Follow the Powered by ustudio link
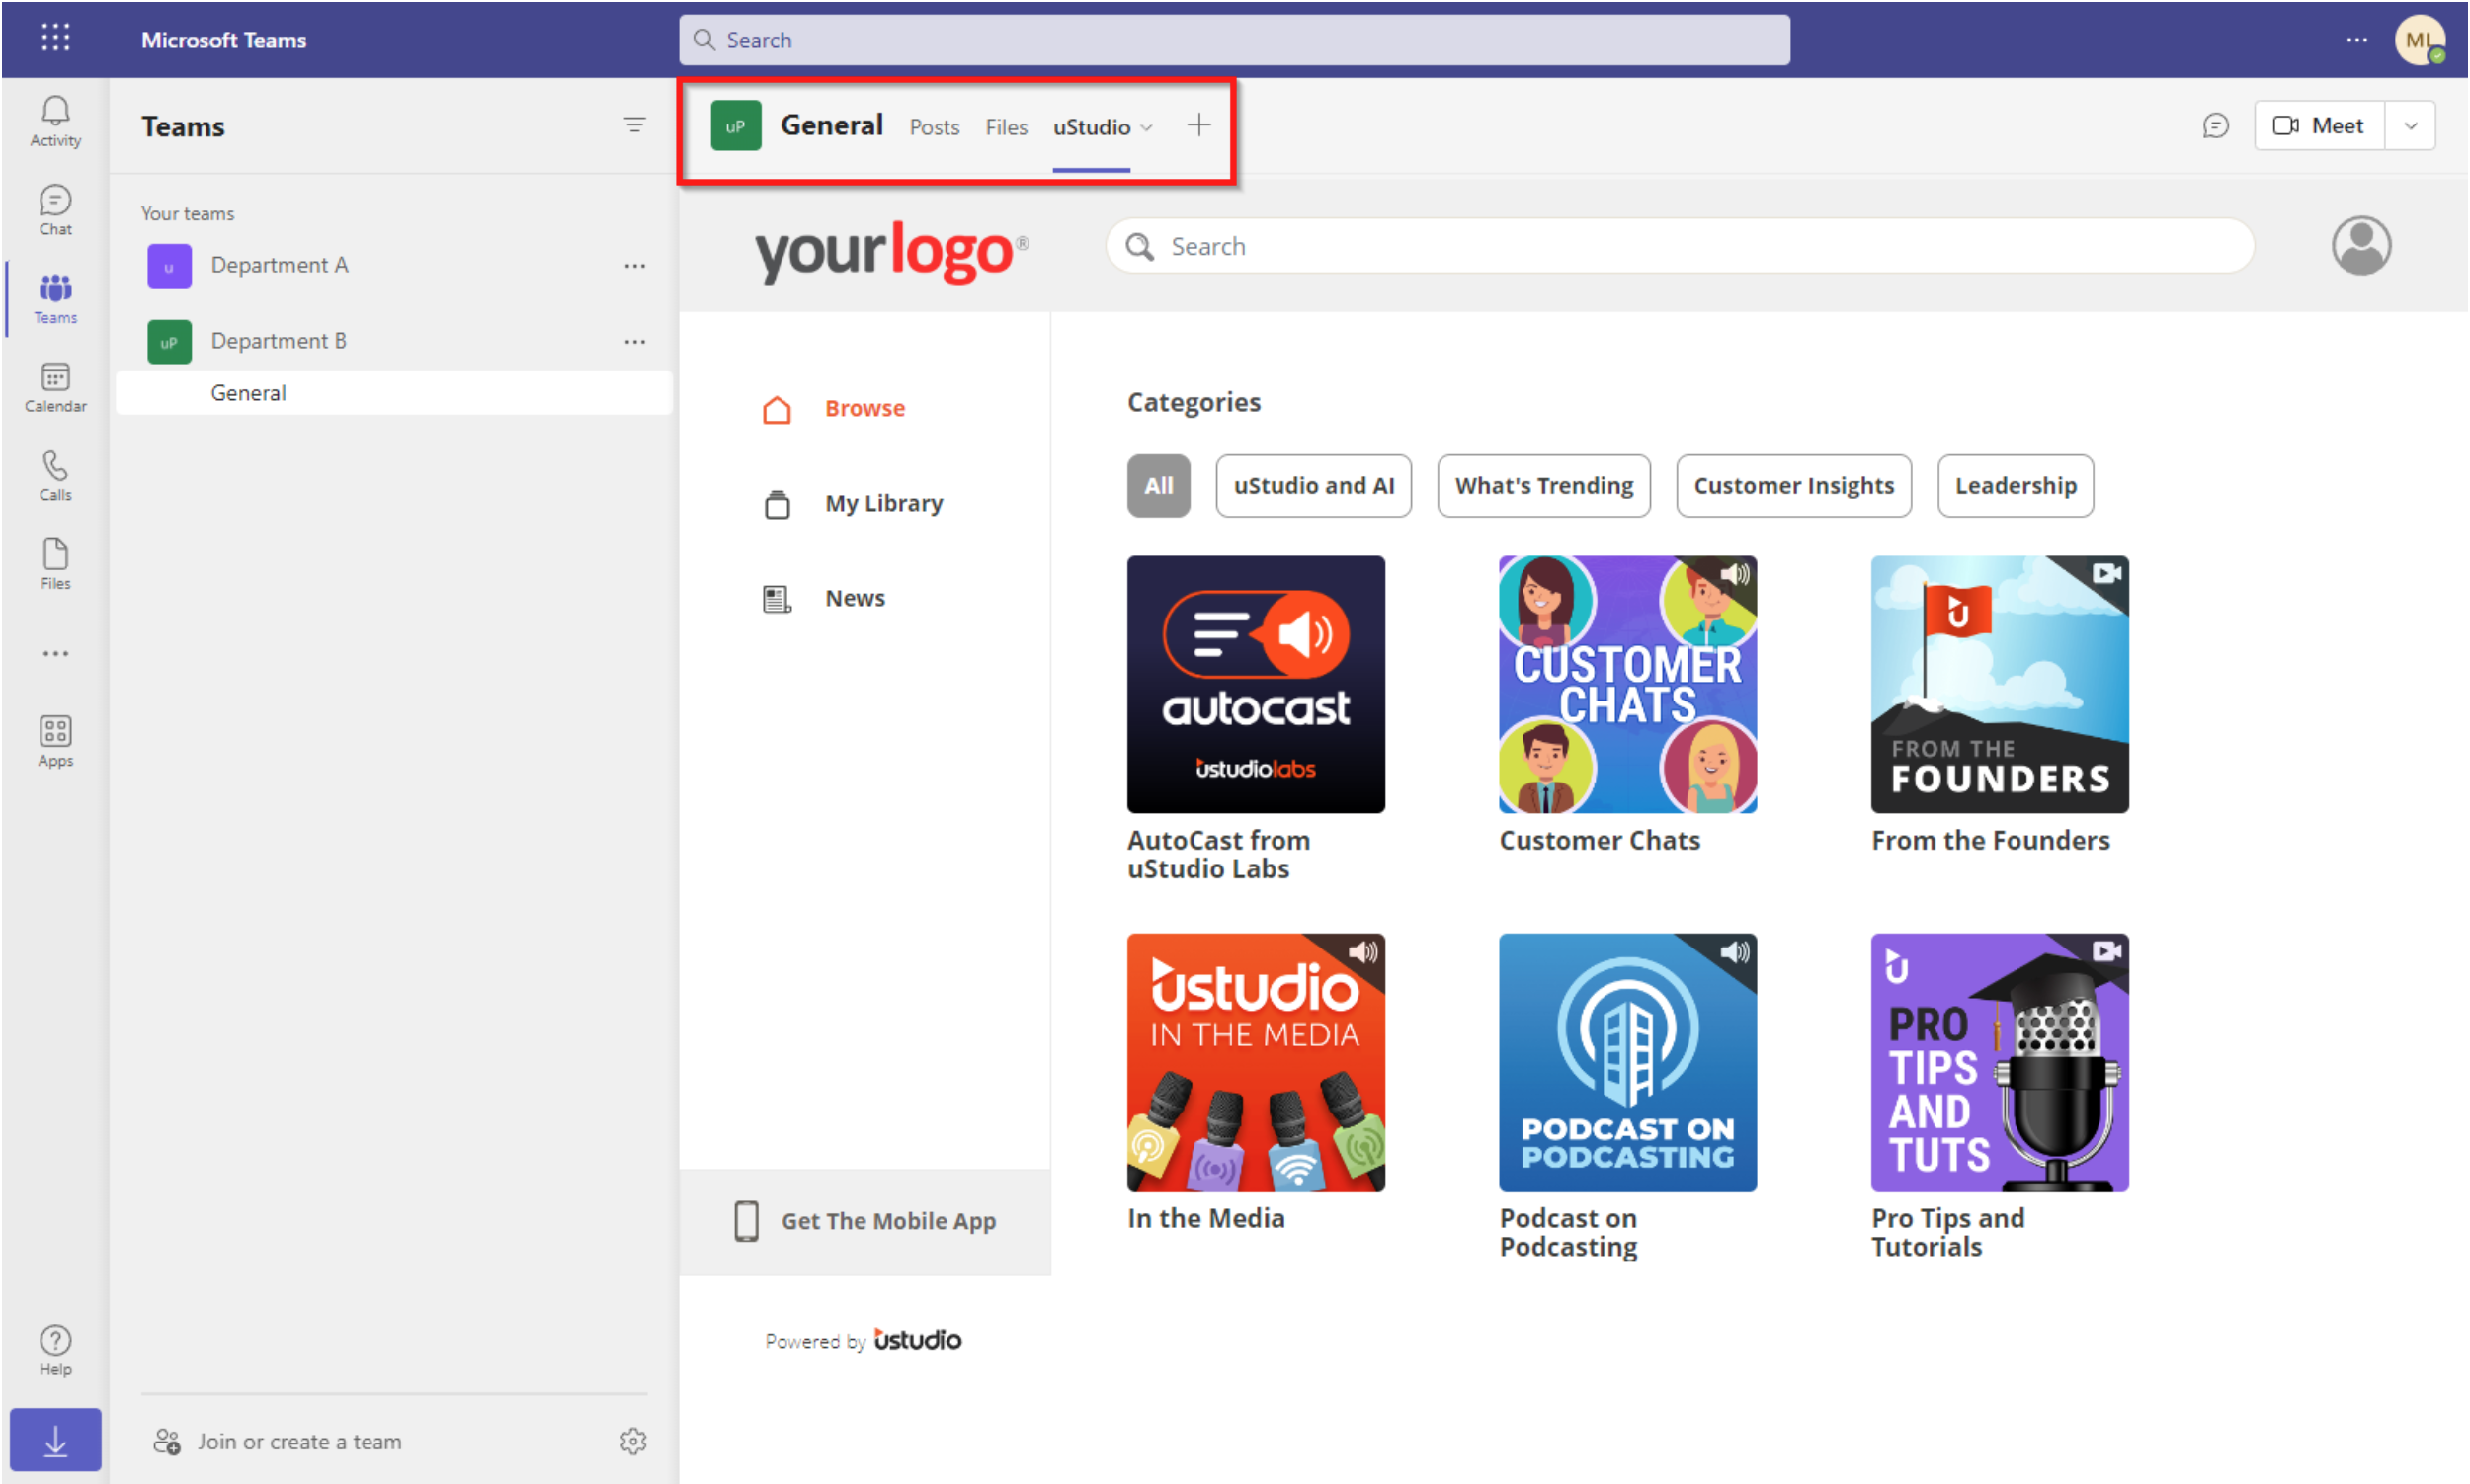The height and width of the screenshot is (1484, 2470). [863, 1340]
